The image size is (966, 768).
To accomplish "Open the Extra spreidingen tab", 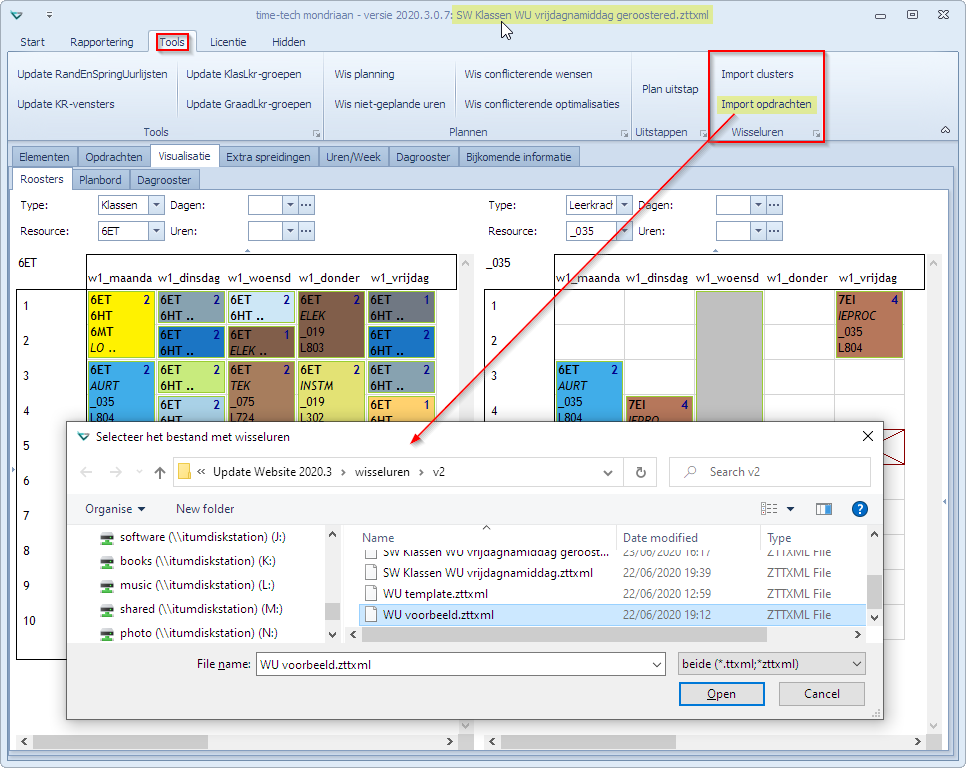I will click(268, 157).
